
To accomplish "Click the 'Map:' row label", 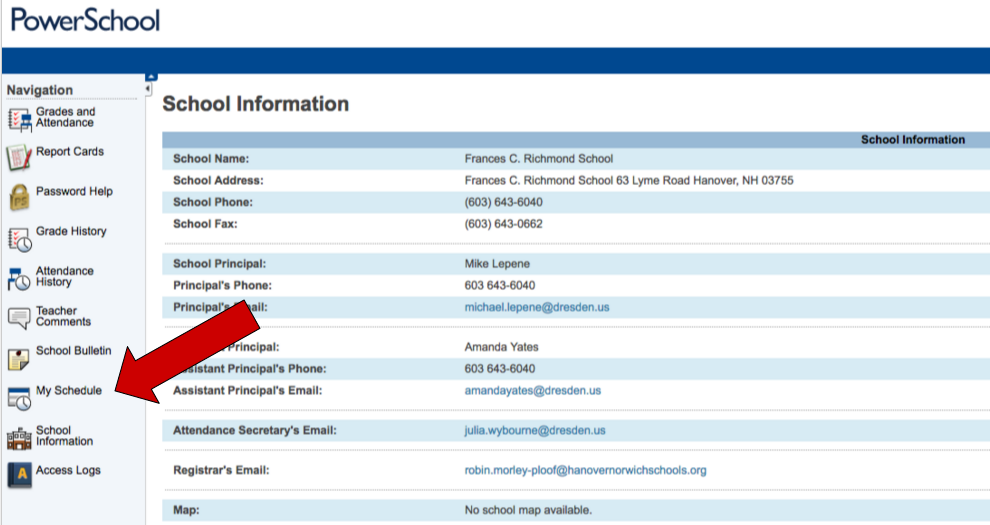I will [x=186, y=510].
